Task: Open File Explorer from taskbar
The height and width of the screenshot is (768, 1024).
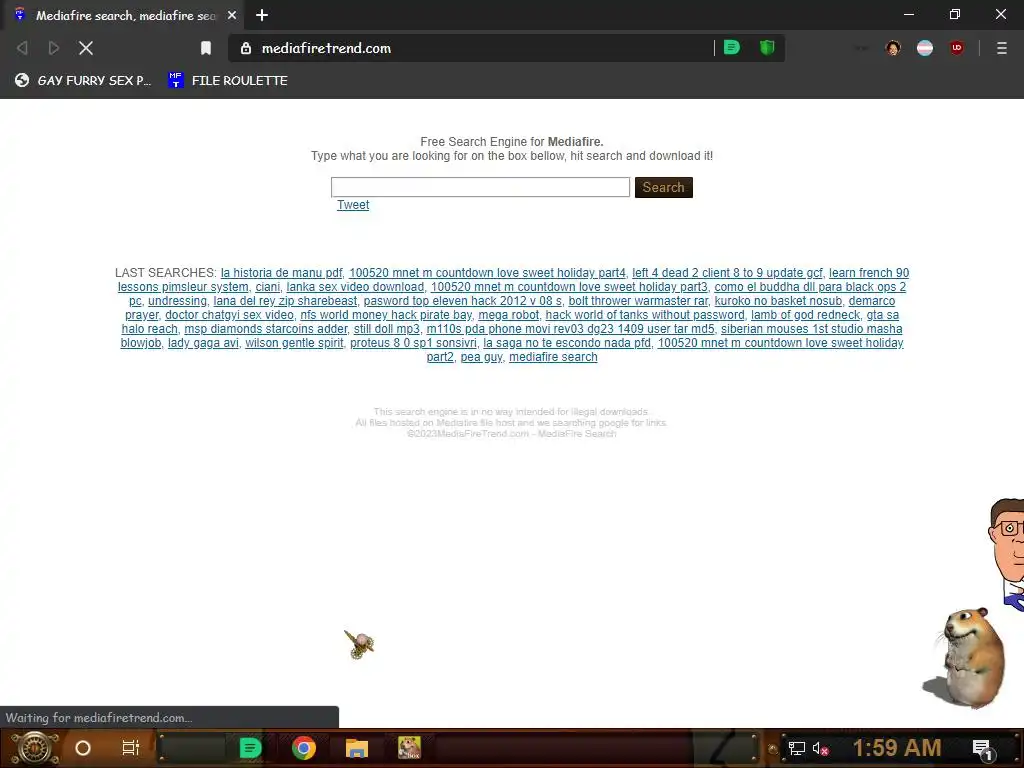Action: click(x=357, y=748)
